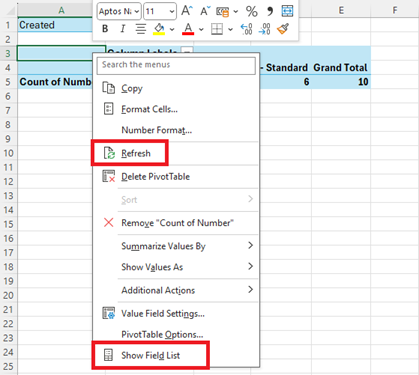Click the Show Field List icon
The width and height of the screenshot is (419, 375).
[108, 355]
